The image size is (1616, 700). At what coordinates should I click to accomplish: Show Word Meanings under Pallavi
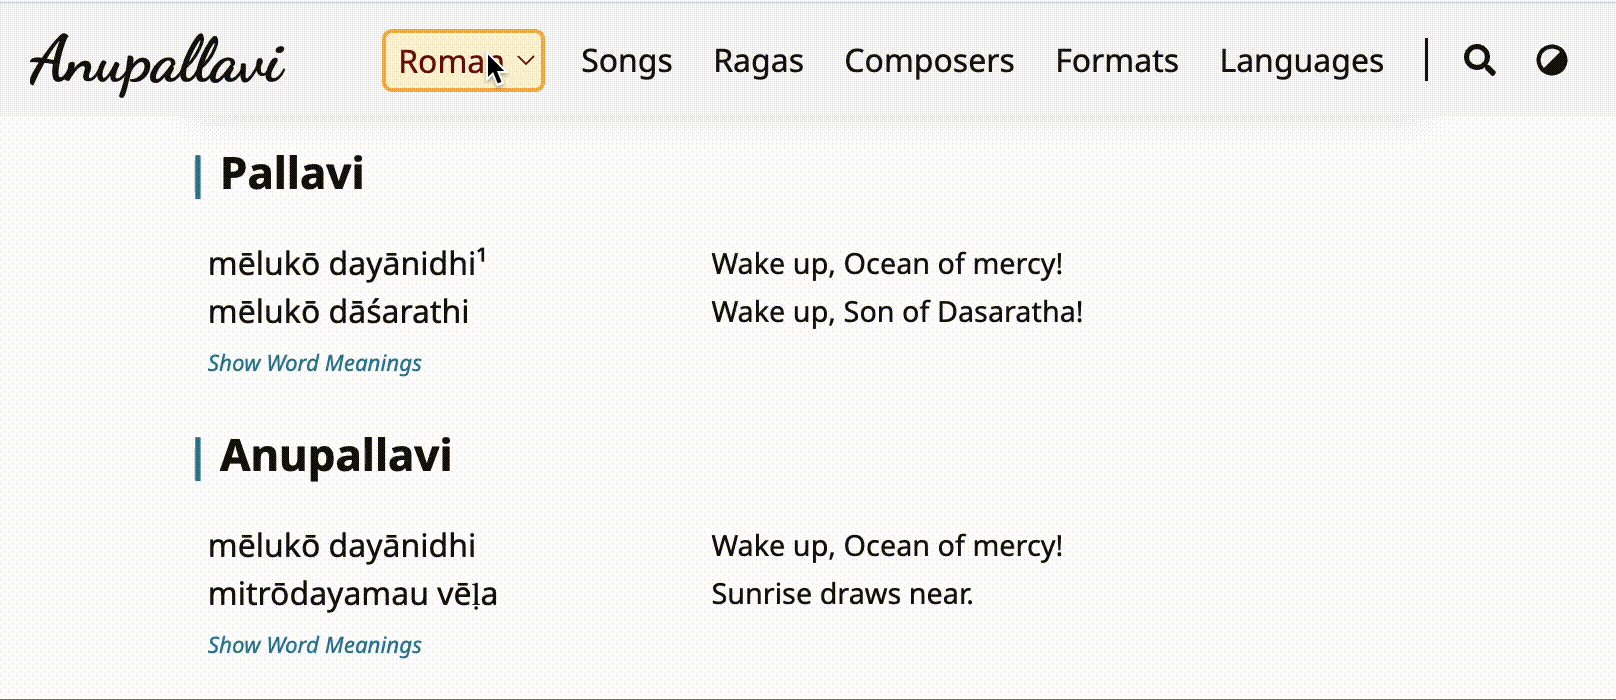pos(314,363)
